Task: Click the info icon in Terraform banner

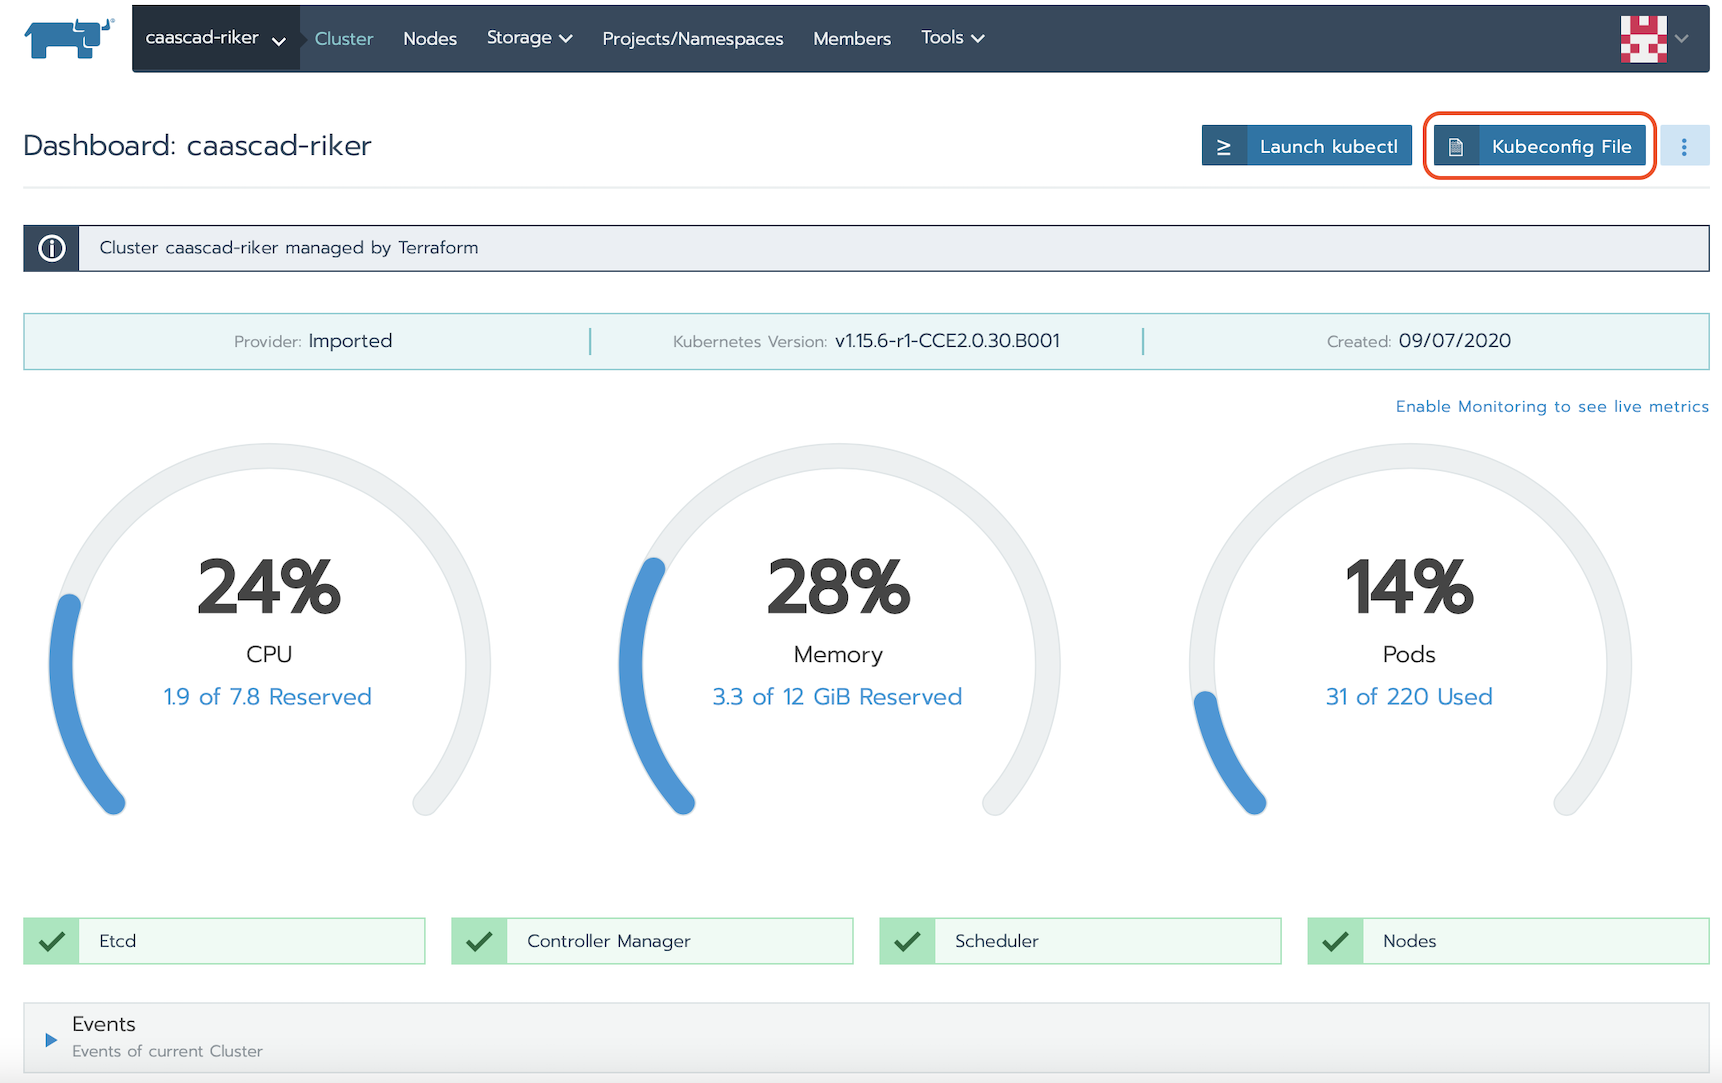Action: click(52, 248)
